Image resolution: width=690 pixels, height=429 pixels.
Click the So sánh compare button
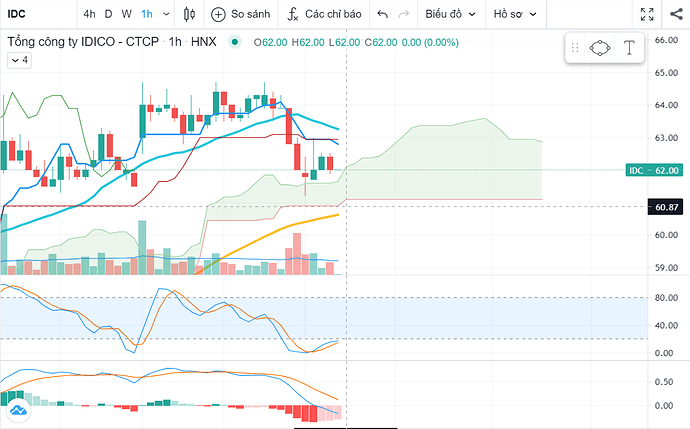point(241,14)
